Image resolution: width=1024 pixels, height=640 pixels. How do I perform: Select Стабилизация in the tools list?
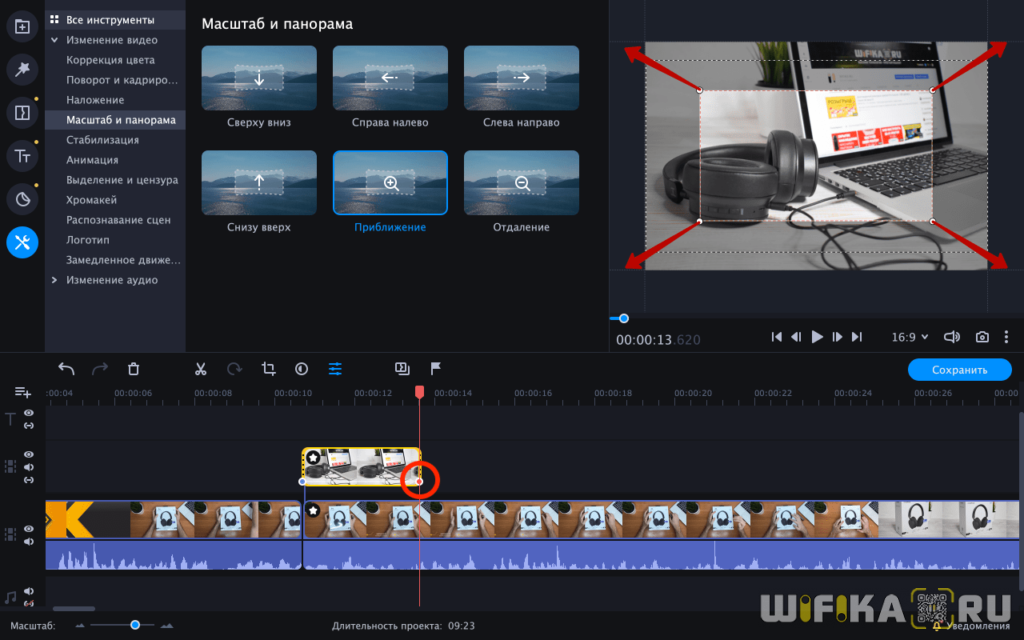[x=102, y=140]
